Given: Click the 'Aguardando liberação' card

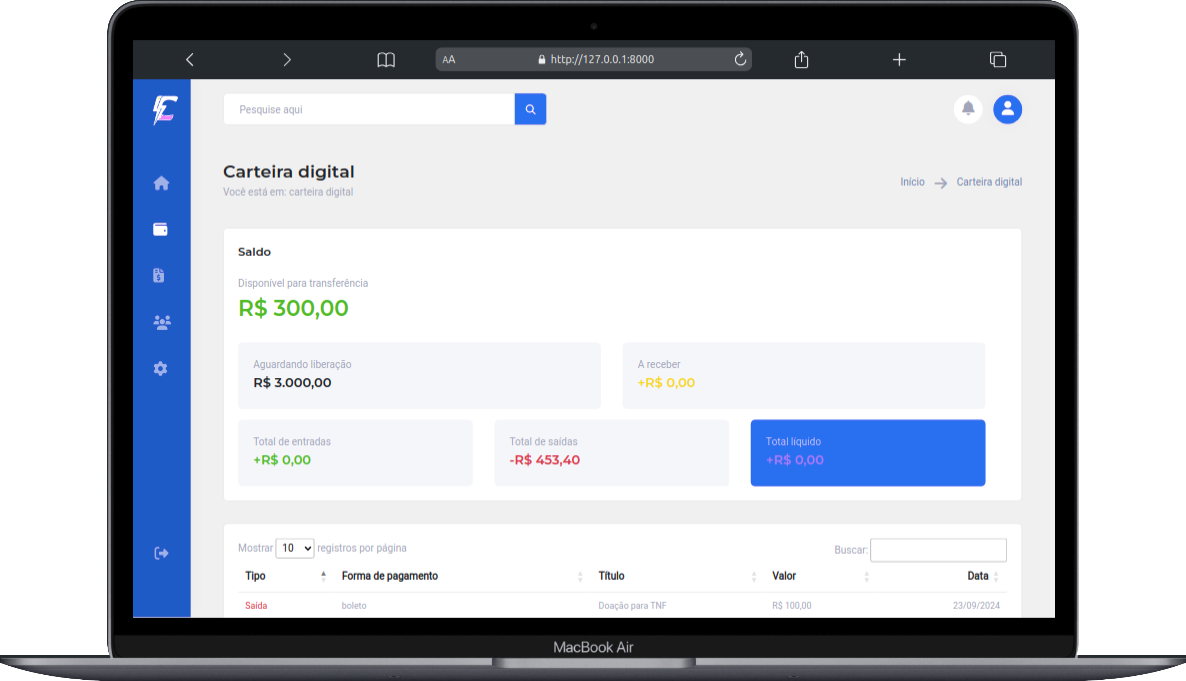Looking at the screenshot, I should click(419, 375).
